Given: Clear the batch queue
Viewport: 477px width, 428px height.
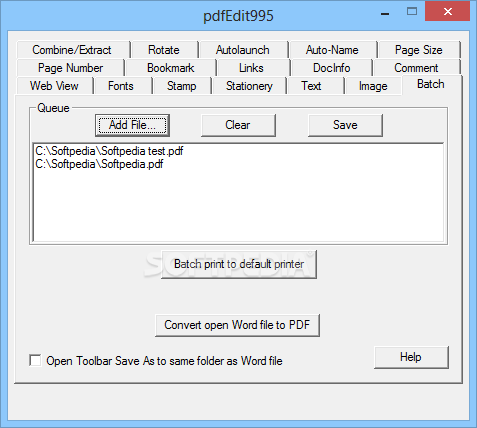Looking at the screenshot, I should point(238,125).
